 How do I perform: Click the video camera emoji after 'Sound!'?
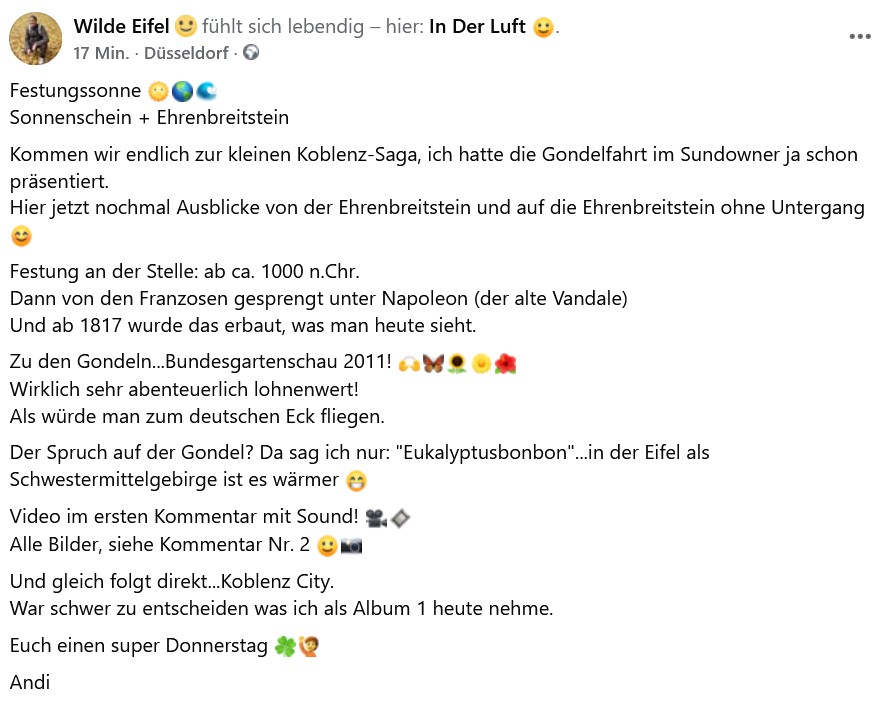point(376,518)
